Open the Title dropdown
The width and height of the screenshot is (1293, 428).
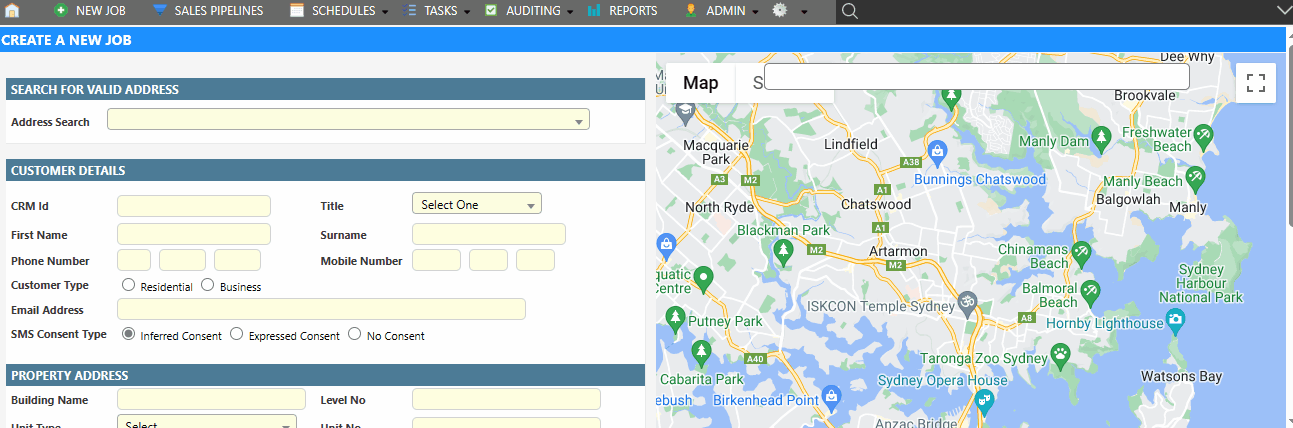476,204
